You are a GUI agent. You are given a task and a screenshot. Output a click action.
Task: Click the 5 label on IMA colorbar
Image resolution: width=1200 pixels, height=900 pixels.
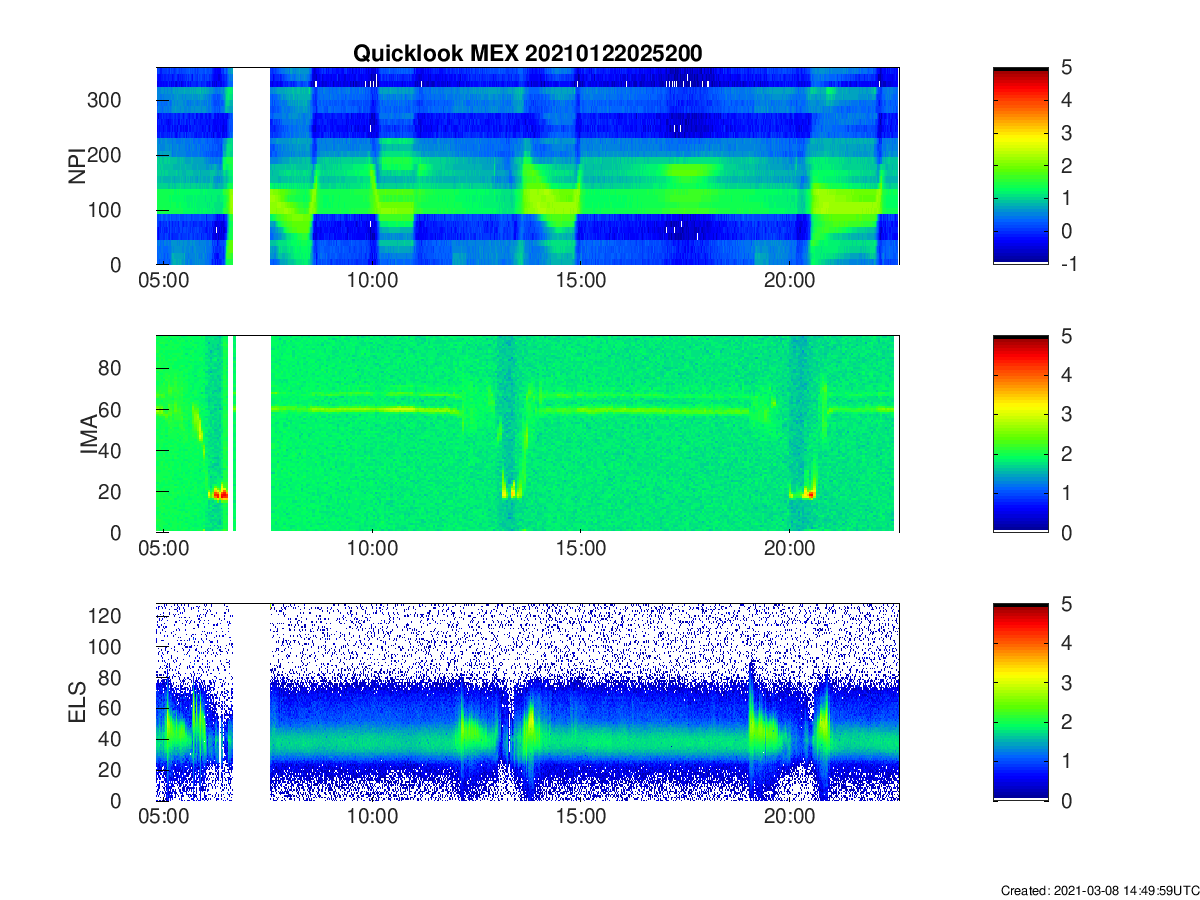[1066, 337]
